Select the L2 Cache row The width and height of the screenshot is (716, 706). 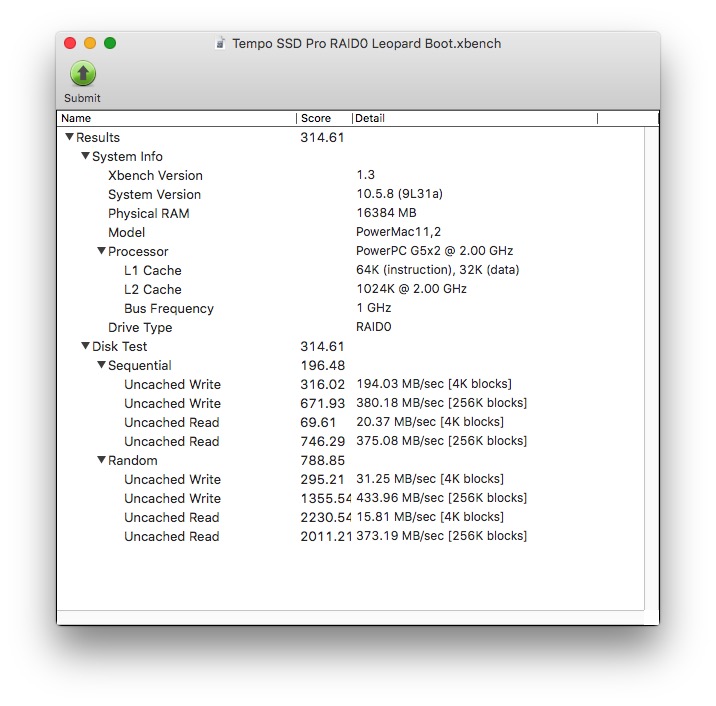coord(351,289)
